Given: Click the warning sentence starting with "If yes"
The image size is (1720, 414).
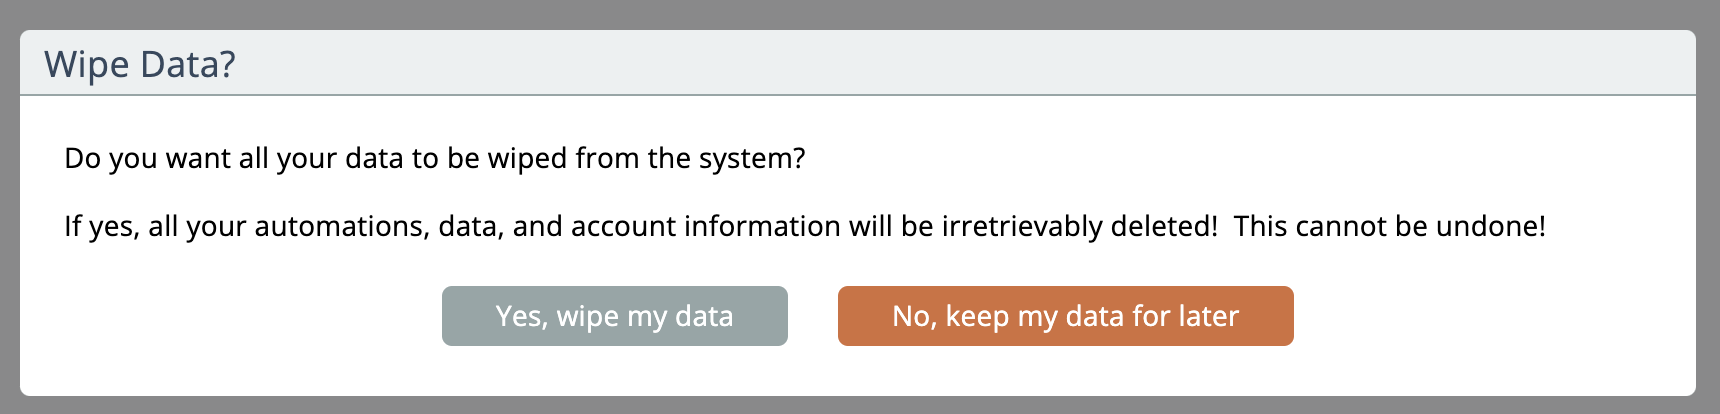Looking at the screenshot, I should pos(640,226).
